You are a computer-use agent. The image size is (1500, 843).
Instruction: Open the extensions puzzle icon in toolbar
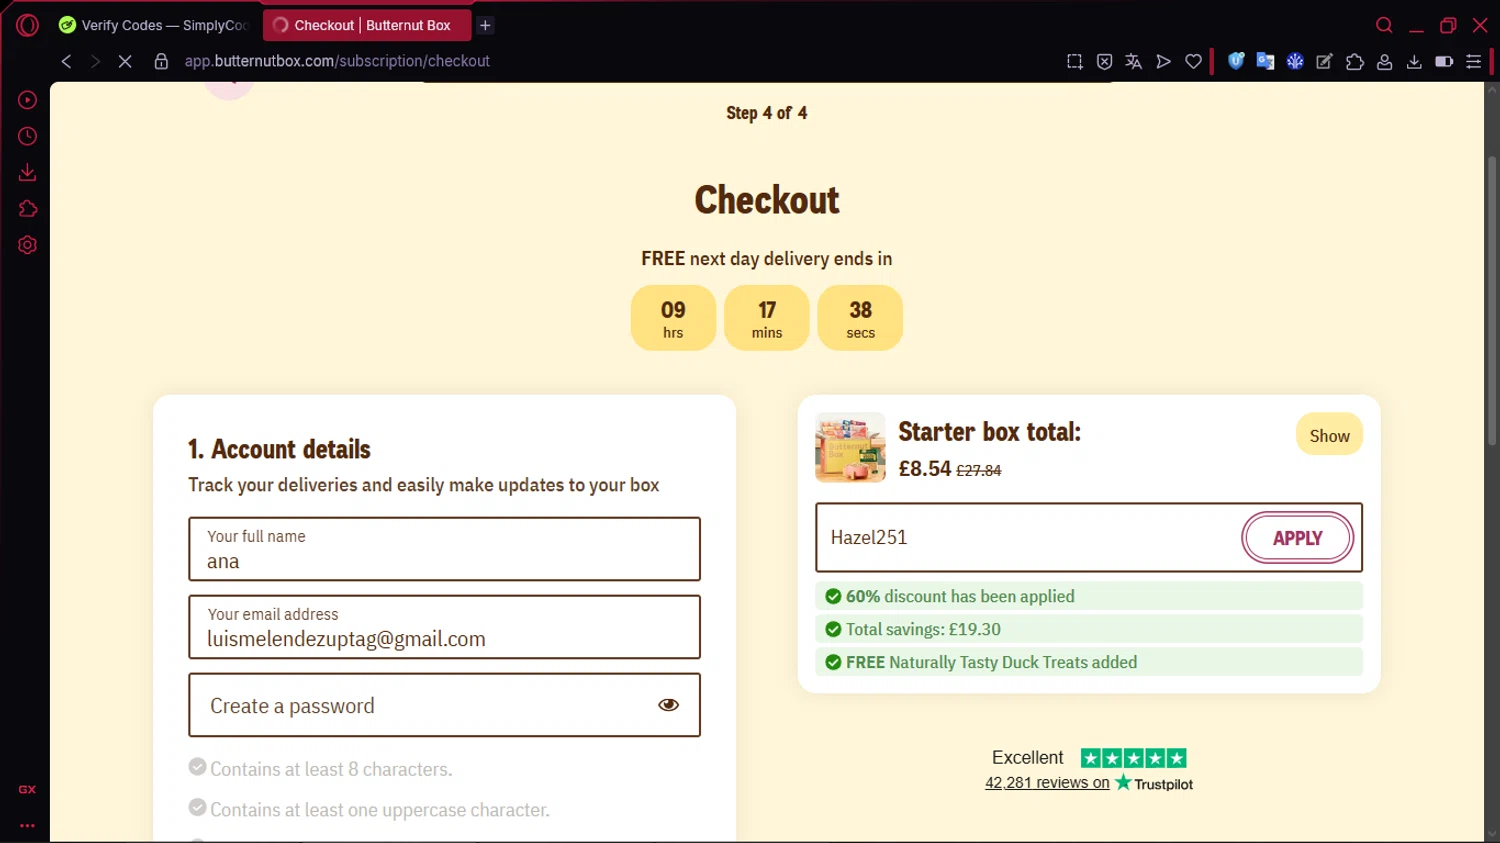coord(1355,61)
